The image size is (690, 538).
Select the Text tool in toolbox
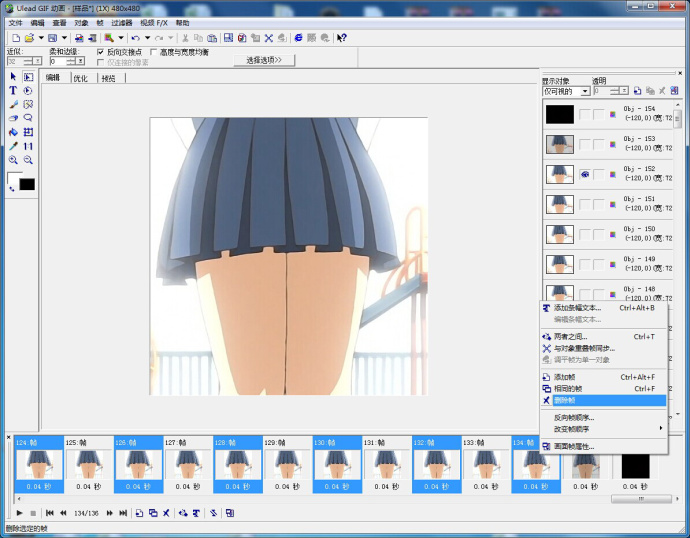click(13, 90)
